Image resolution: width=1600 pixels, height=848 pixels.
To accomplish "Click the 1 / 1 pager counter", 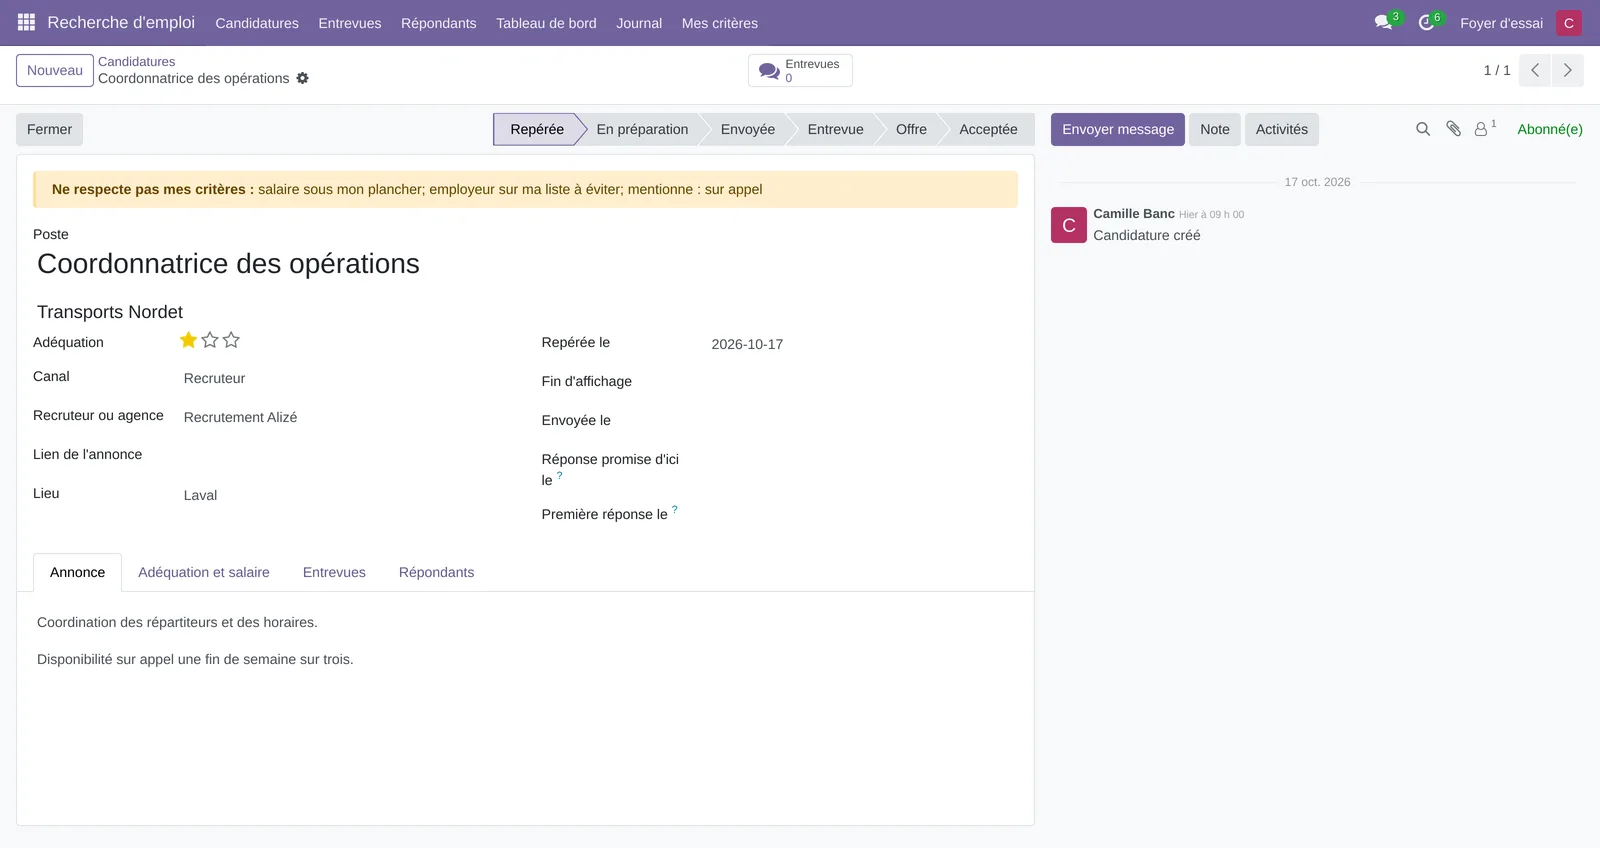I will tap(1497, 70).
